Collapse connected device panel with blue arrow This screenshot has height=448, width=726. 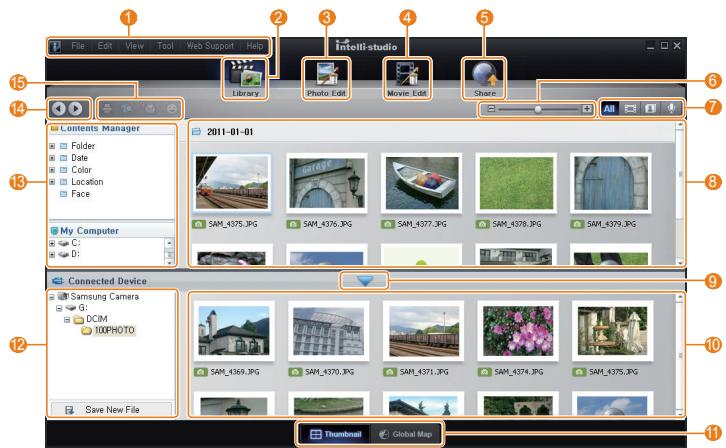coord(365,281)
